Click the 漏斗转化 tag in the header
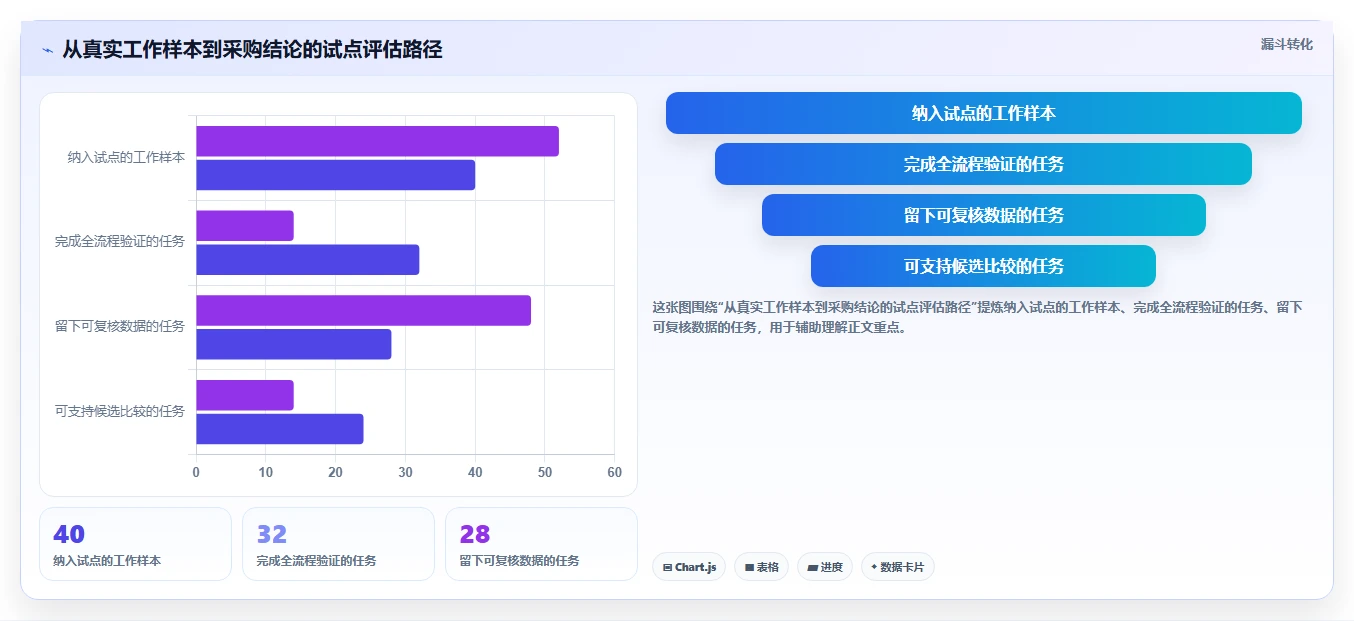1354x621 pixels. [x=1286, y=44]
